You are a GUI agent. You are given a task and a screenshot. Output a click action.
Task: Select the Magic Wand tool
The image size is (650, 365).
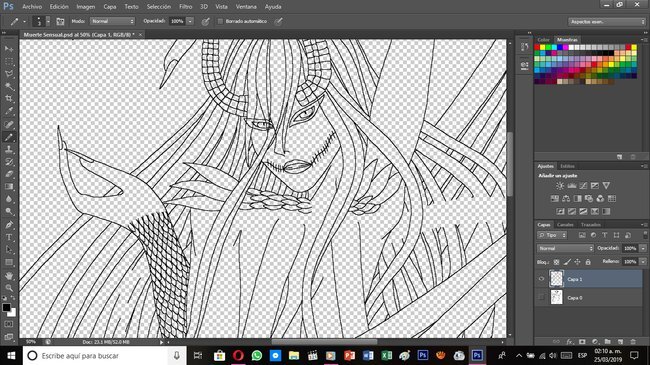pos(9,86)
